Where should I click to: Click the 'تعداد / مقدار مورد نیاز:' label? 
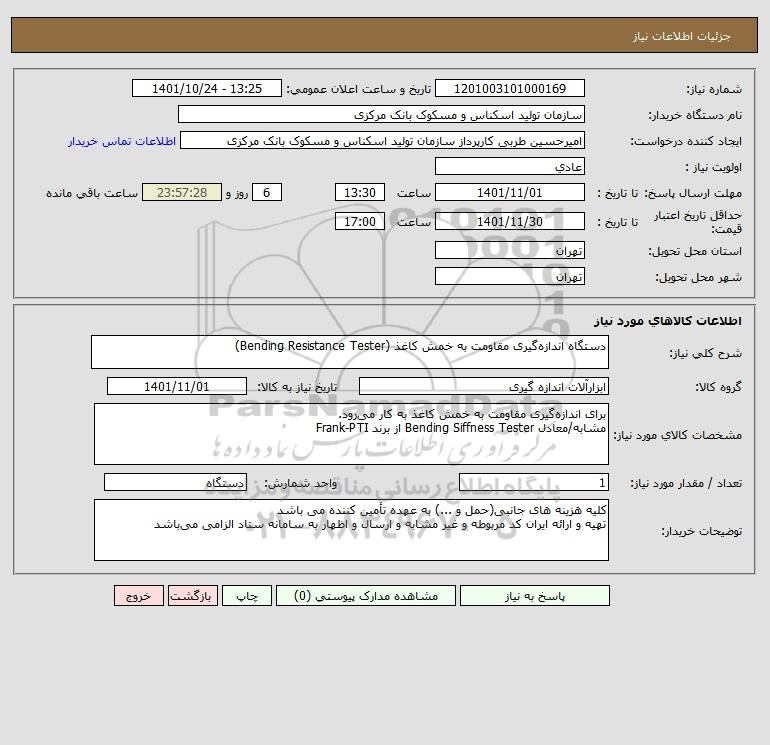(686, 484)
